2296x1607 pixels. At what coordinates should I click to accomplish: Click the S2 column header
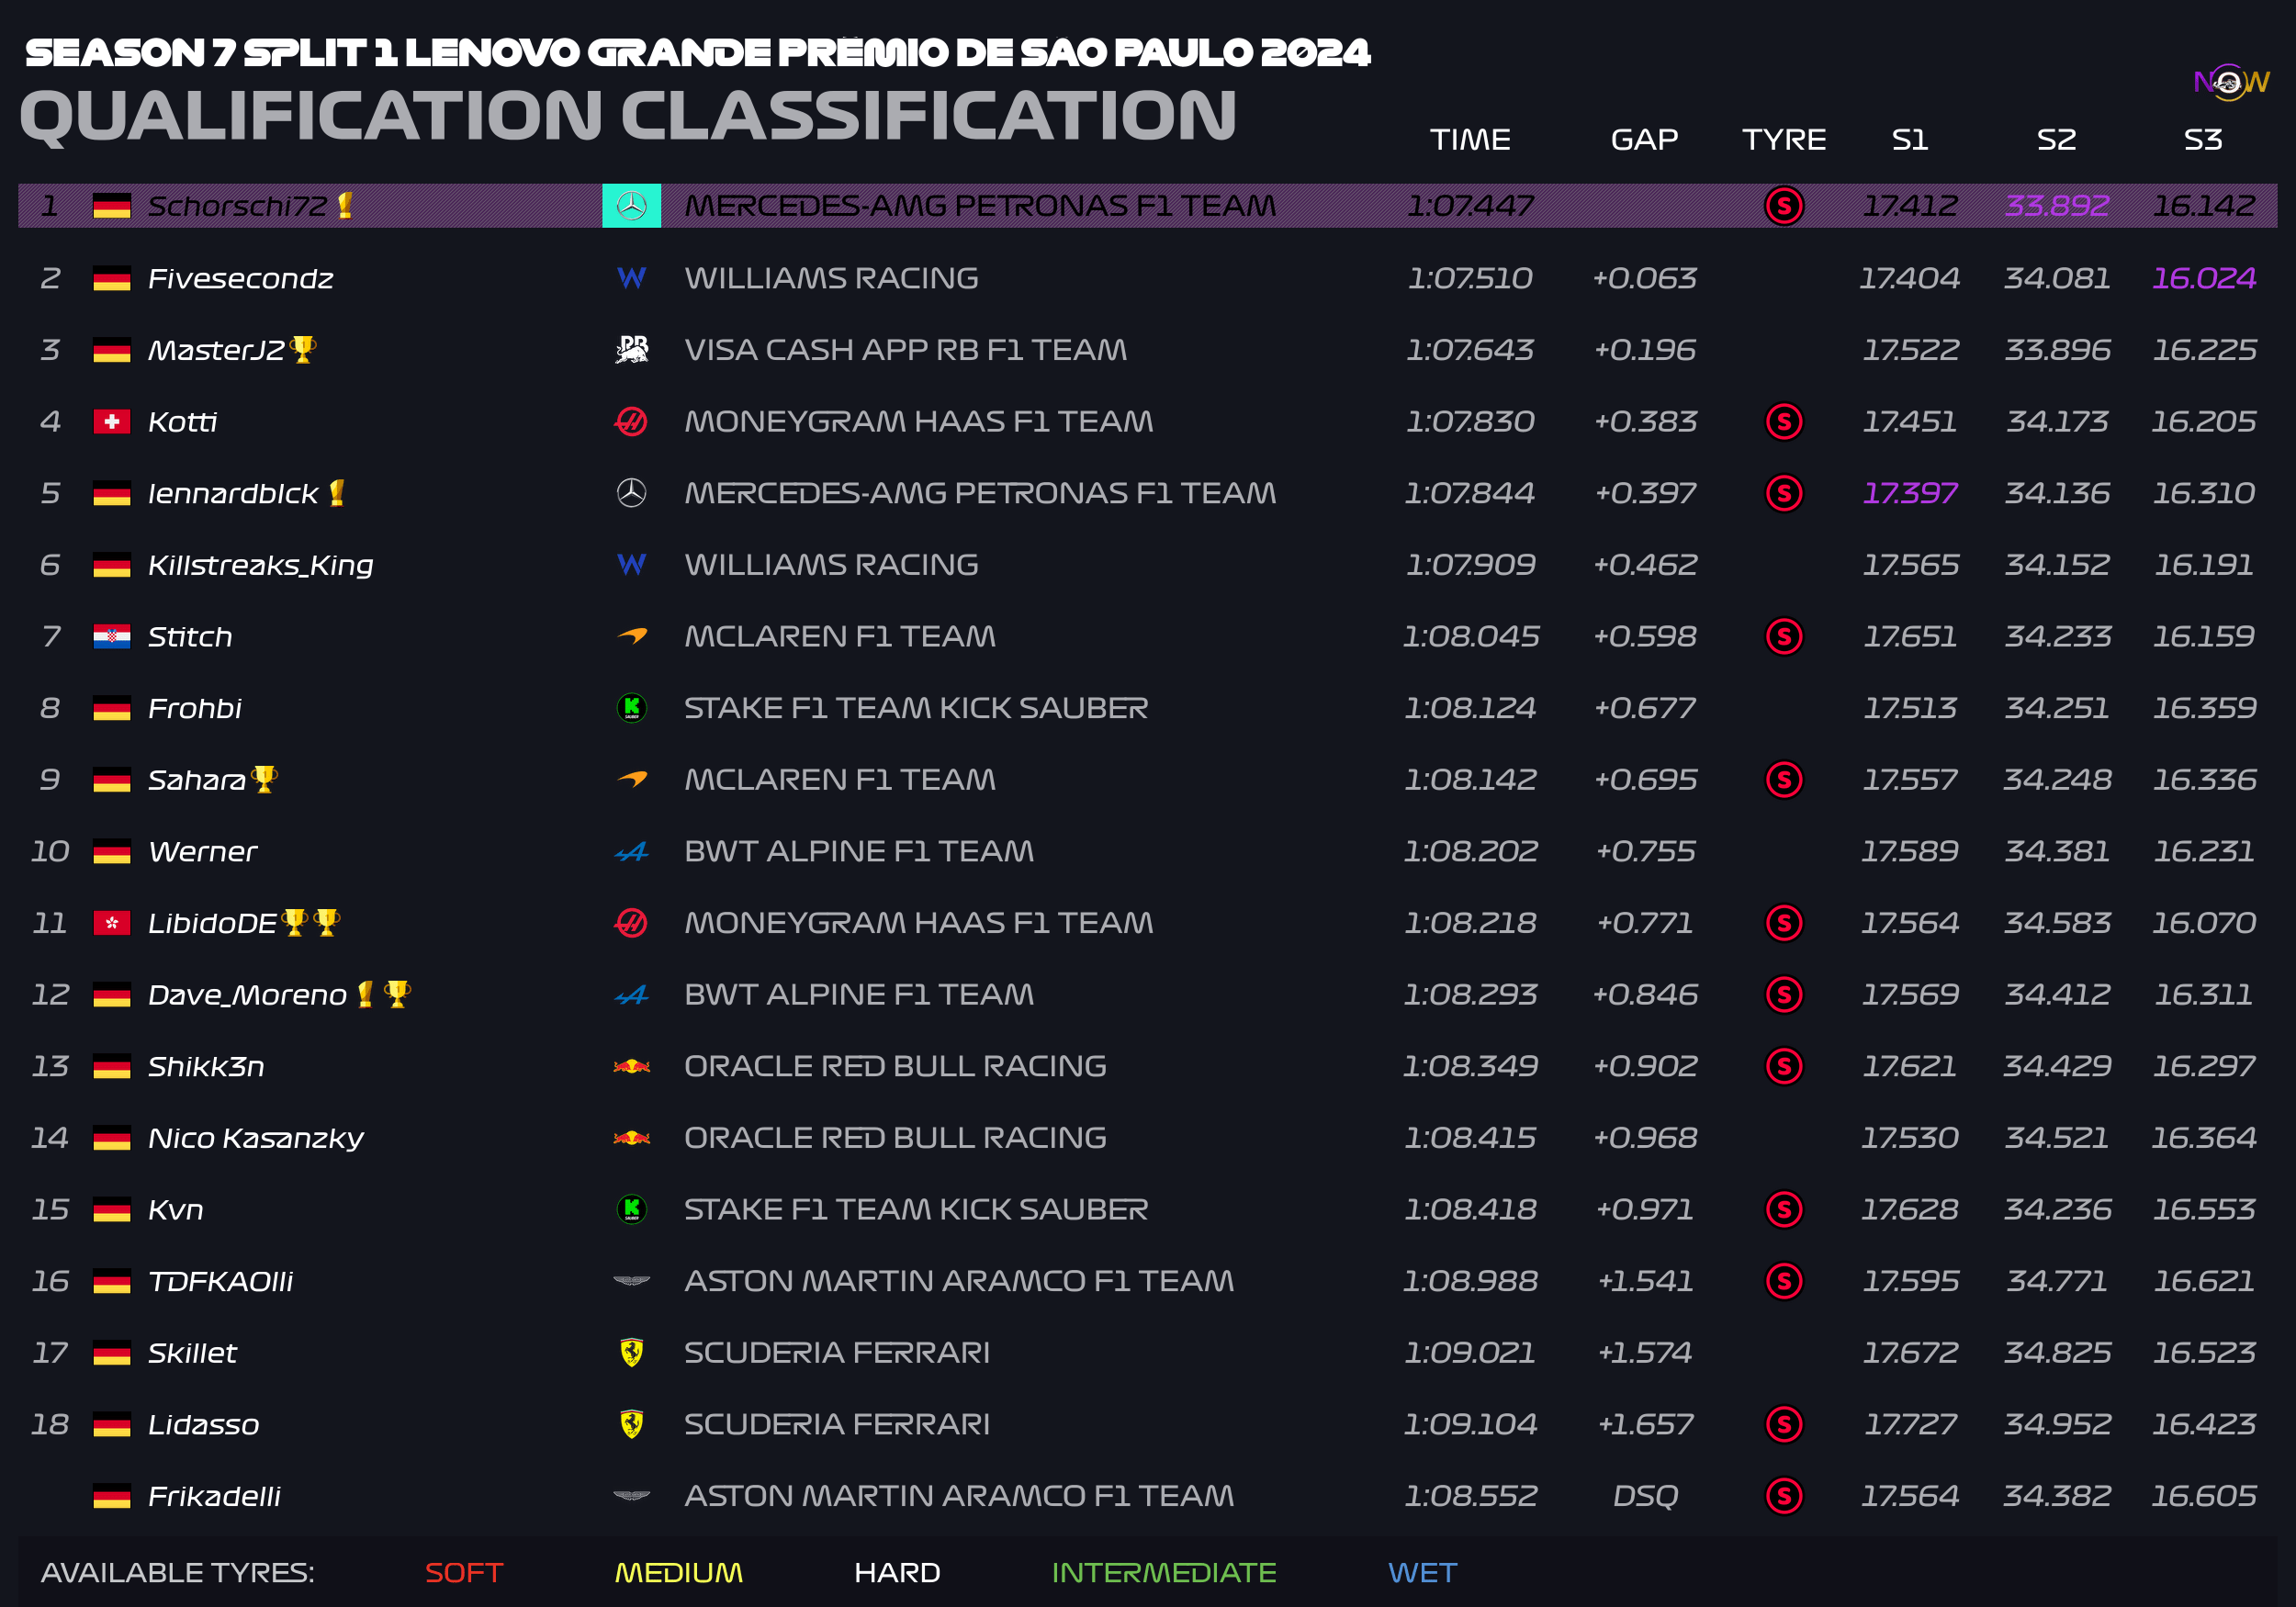(x=2057, y=139)
